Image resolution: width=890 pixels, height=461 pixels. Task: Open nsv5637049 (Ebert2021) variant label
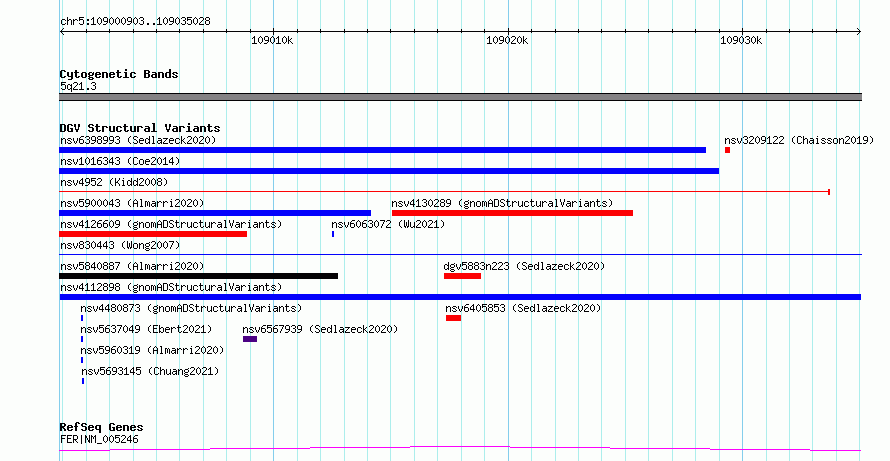[146, 329]
